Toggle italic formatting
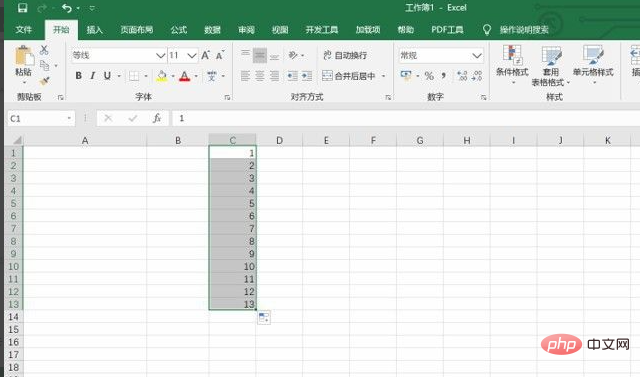 point(93,75)
